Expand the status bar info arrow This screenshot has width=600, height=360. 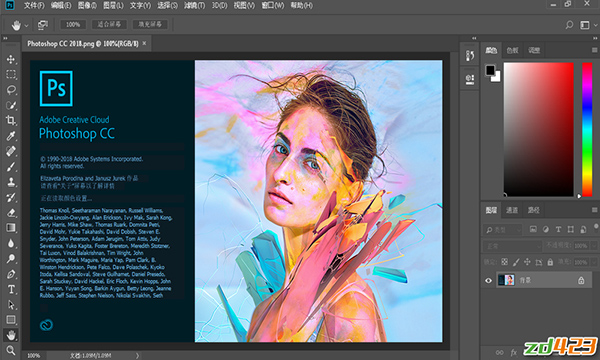pos(137,355)
